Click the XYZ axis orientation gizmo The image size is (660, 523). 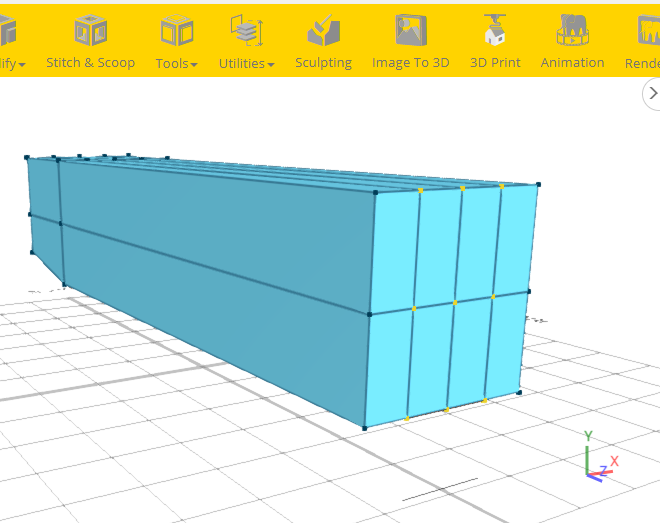pyautogui.click(x=601, y=457)
